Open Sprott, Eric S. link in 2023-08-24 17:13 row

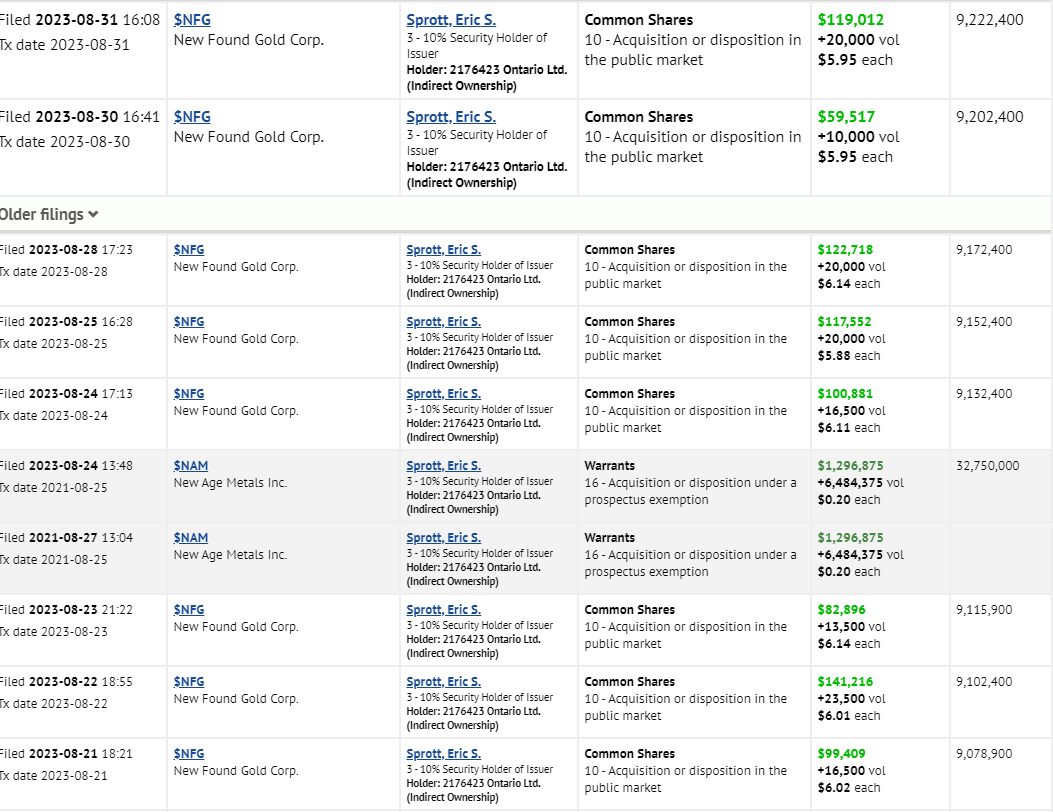tap(444, 394)
